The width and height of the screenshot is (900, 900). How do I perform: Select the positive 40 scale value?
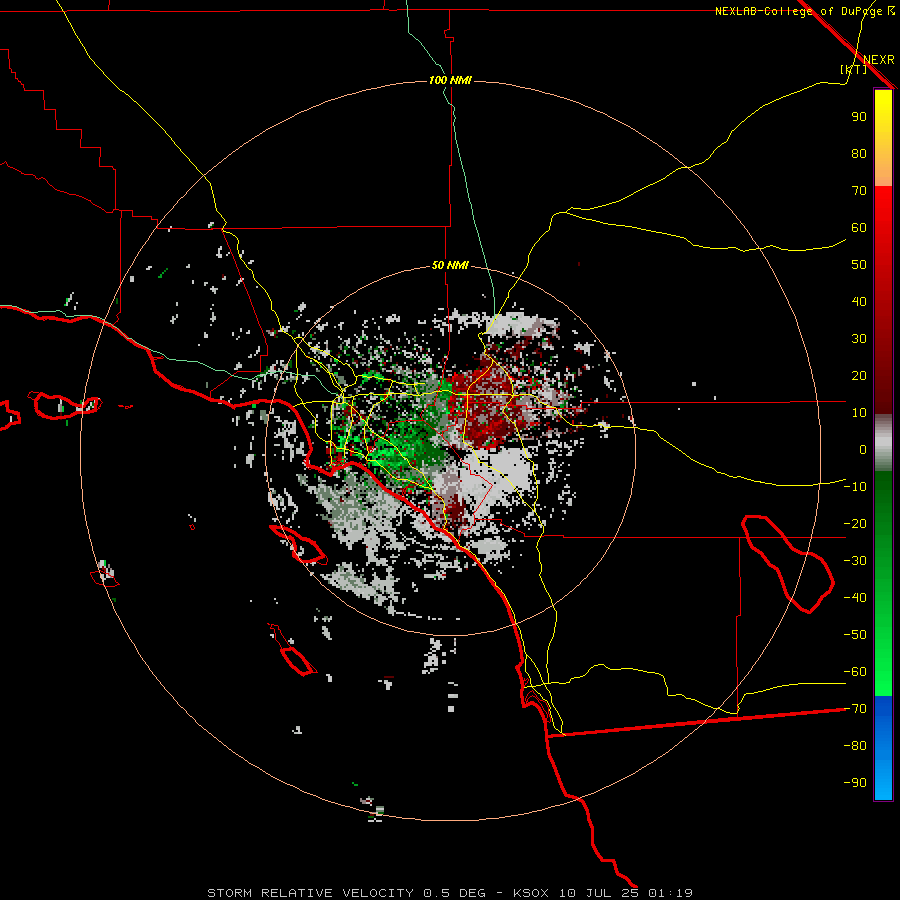point(859,301)
